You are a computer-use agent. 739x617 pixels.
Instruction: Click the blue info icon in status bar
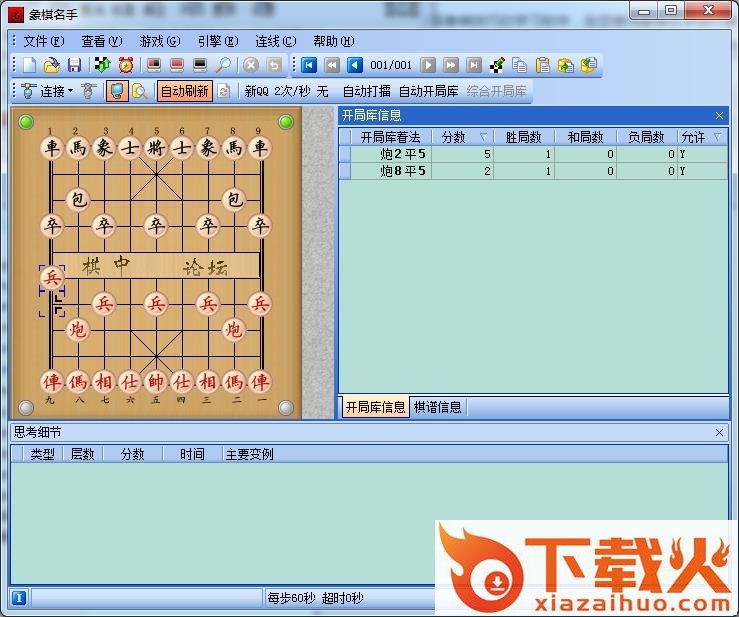[18, 598]
